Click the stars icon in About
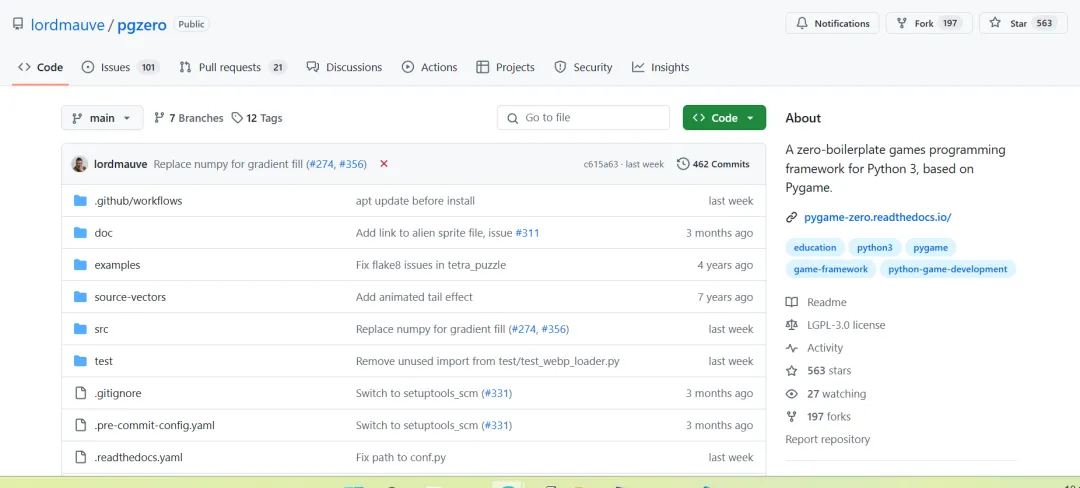 [x=792, y=370]
